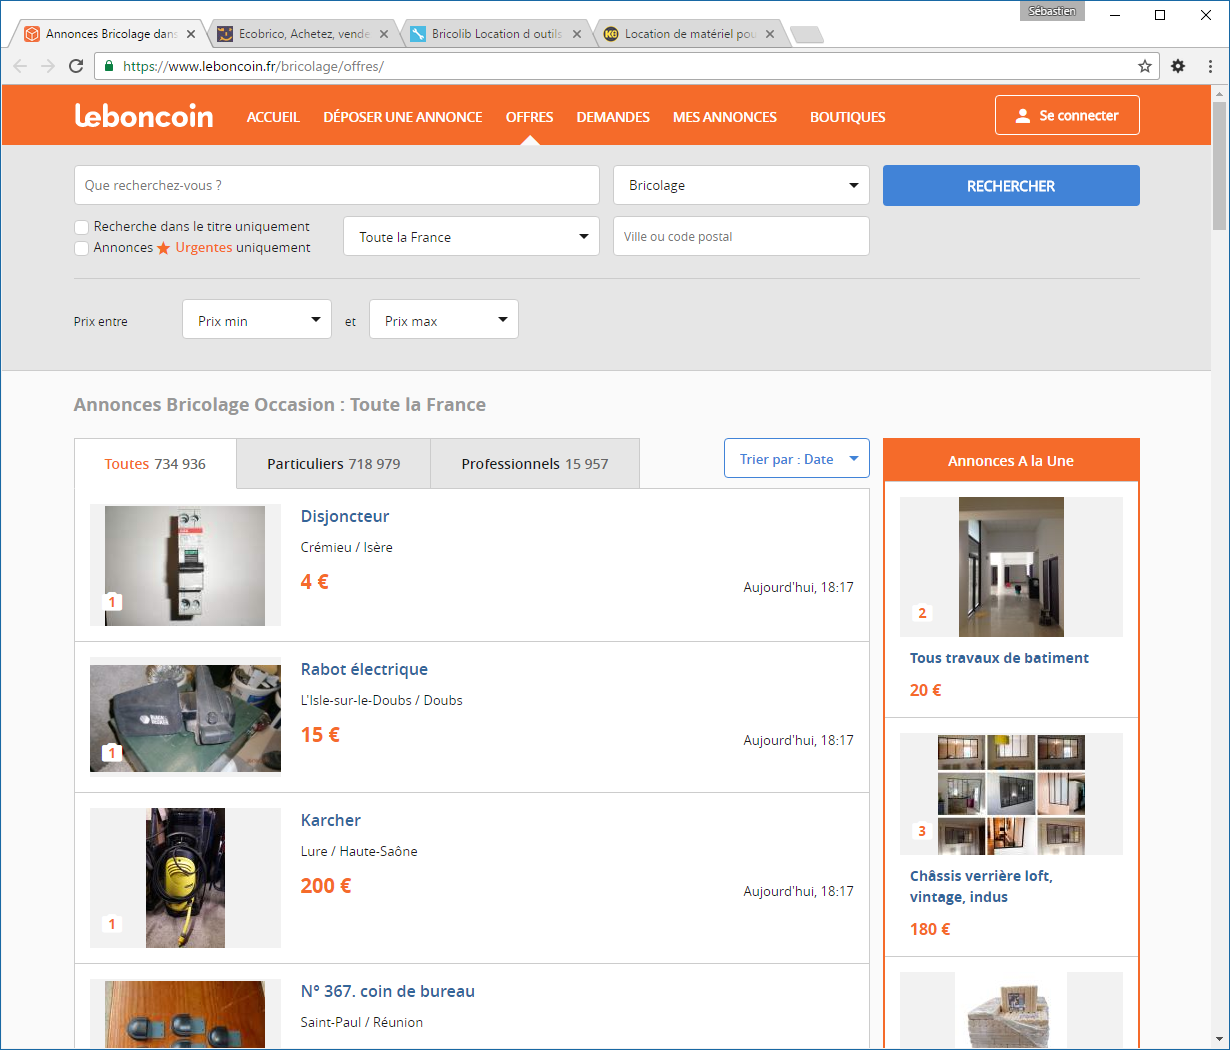Screen dimensions: 1230x1050
Task: Click the Se connecter button
Action: (x=1067, y=115)
